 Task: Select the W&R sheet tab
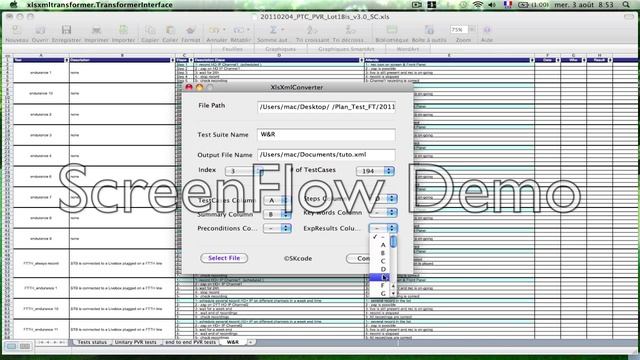point(233,342)
